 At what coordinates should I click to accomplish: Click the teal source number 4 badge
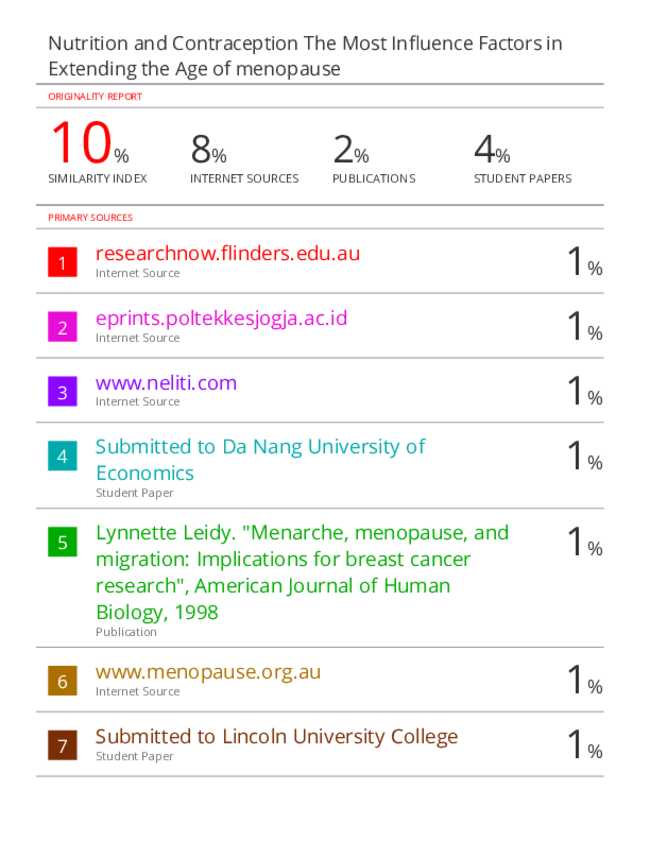click(62, 456)
